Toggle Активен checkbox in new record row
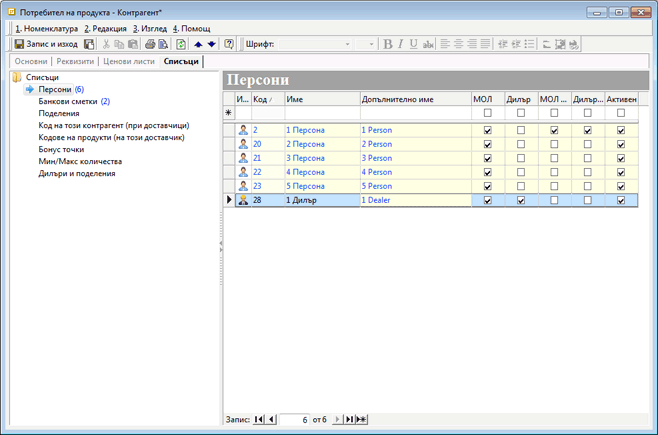The width and height of the screenshot is (658, 435). click(621, 113)
